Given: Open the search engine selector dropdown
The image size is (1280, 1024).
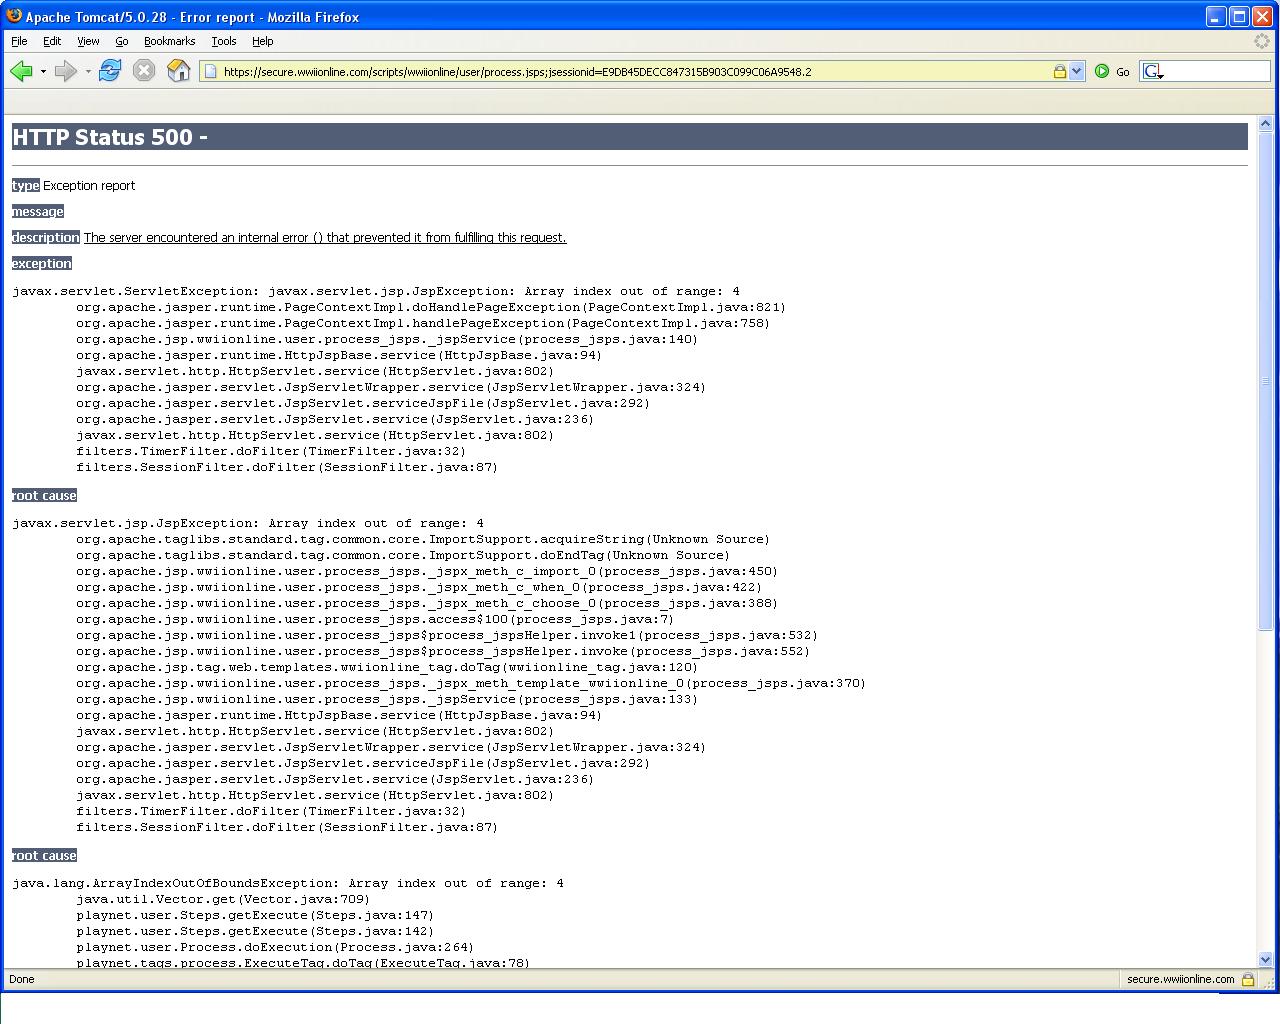Looking at the screenshot, I should point(1153,71).
